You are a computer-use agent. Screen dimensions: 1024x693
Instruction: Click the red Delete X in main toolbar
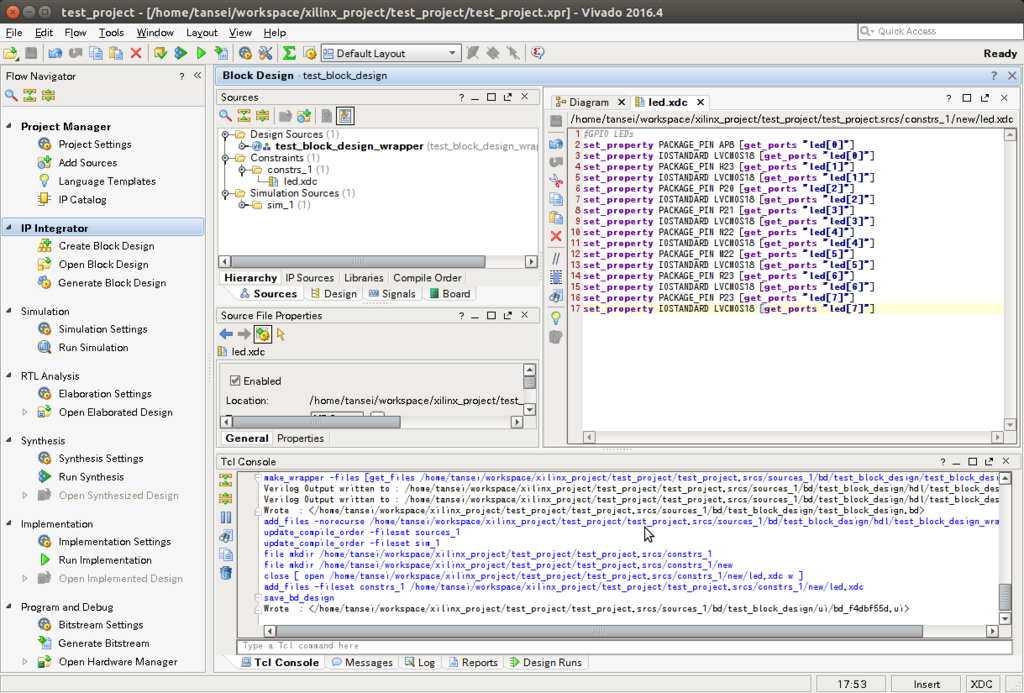tap(136, 54)
